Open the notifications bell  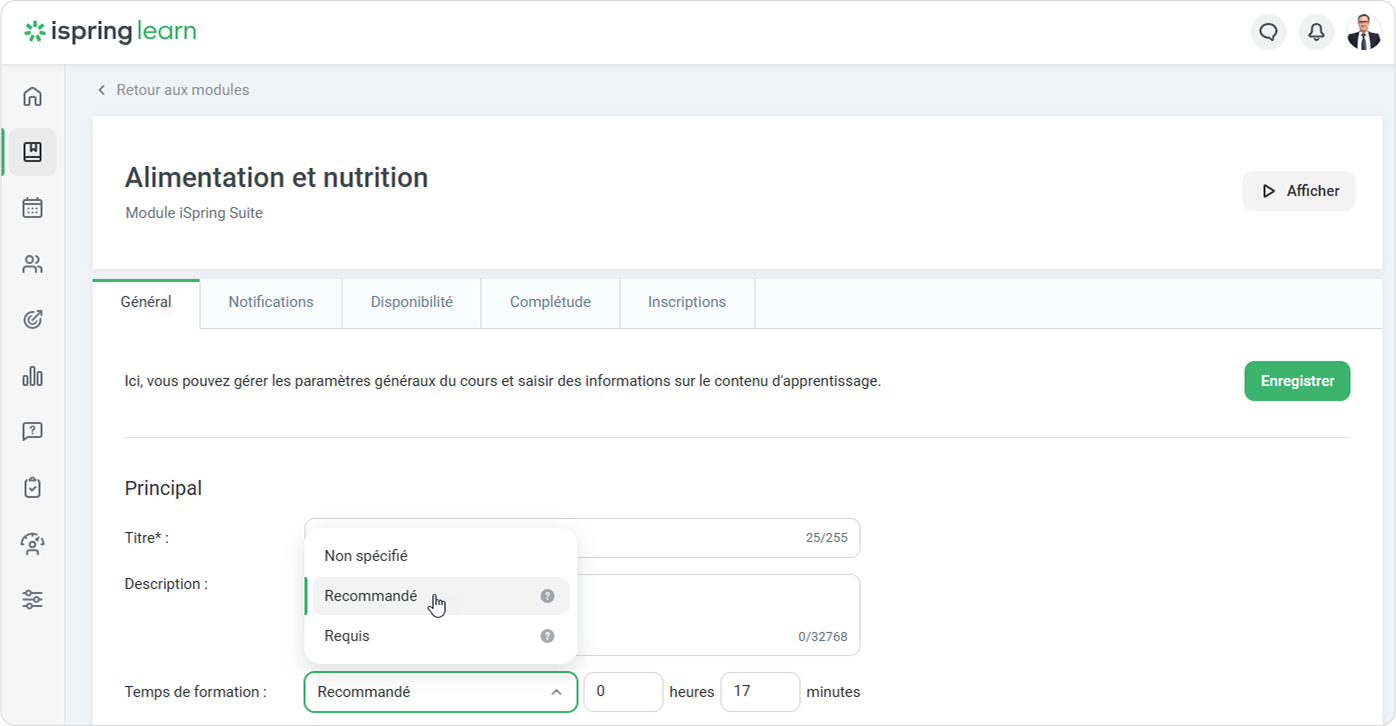point(1316,32)
